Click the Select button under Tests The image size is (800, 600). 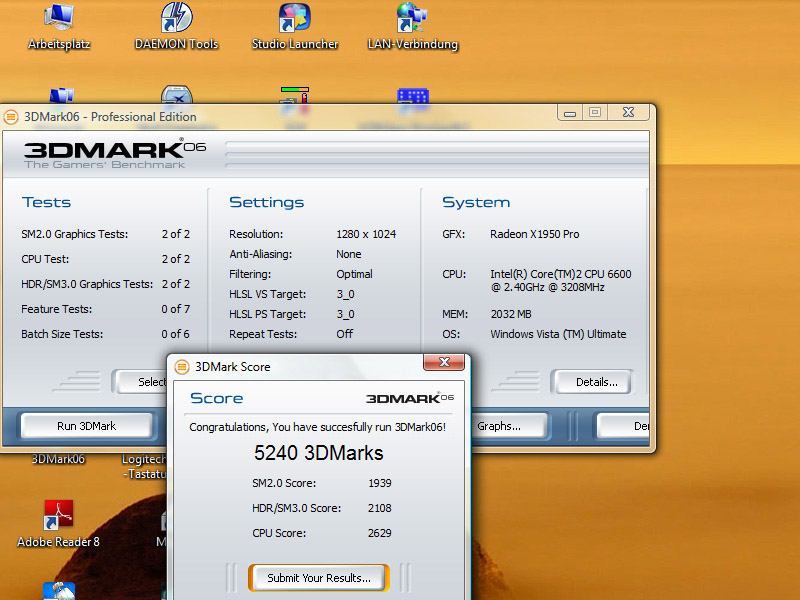click(x=141, y=382)
